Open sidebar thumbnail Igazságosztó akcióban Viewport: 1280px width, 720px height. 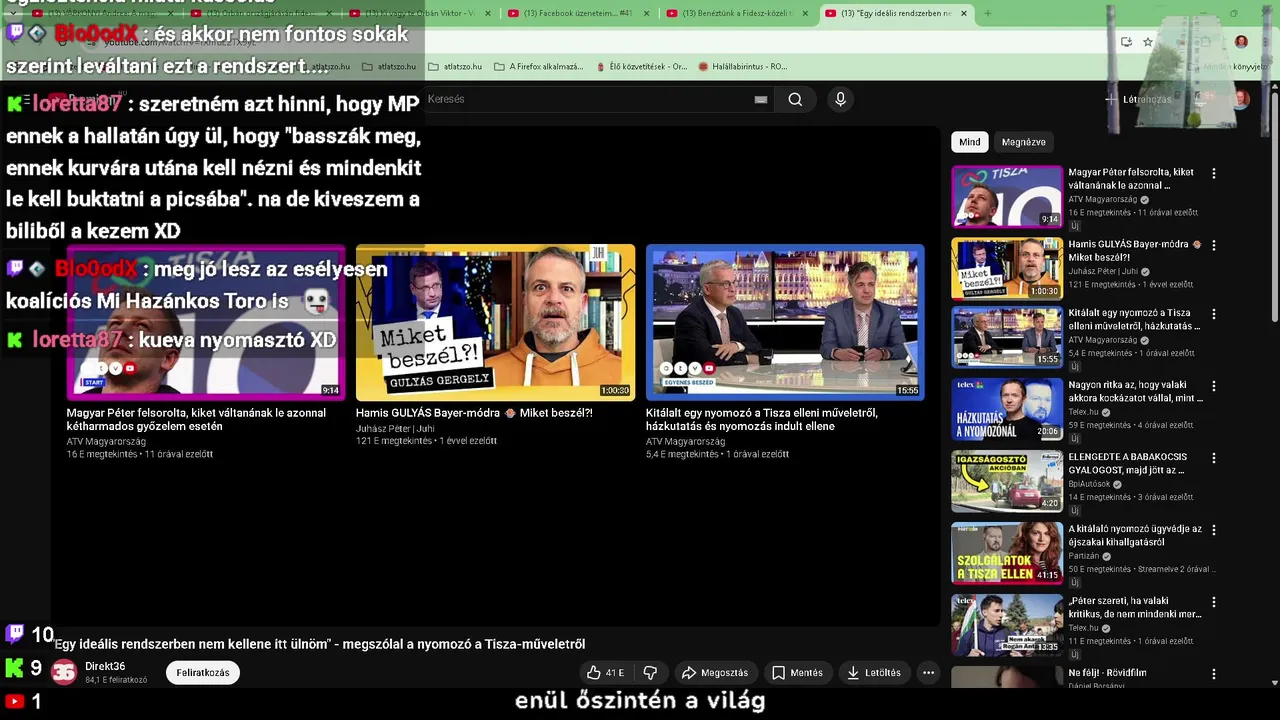point(1007,481)
